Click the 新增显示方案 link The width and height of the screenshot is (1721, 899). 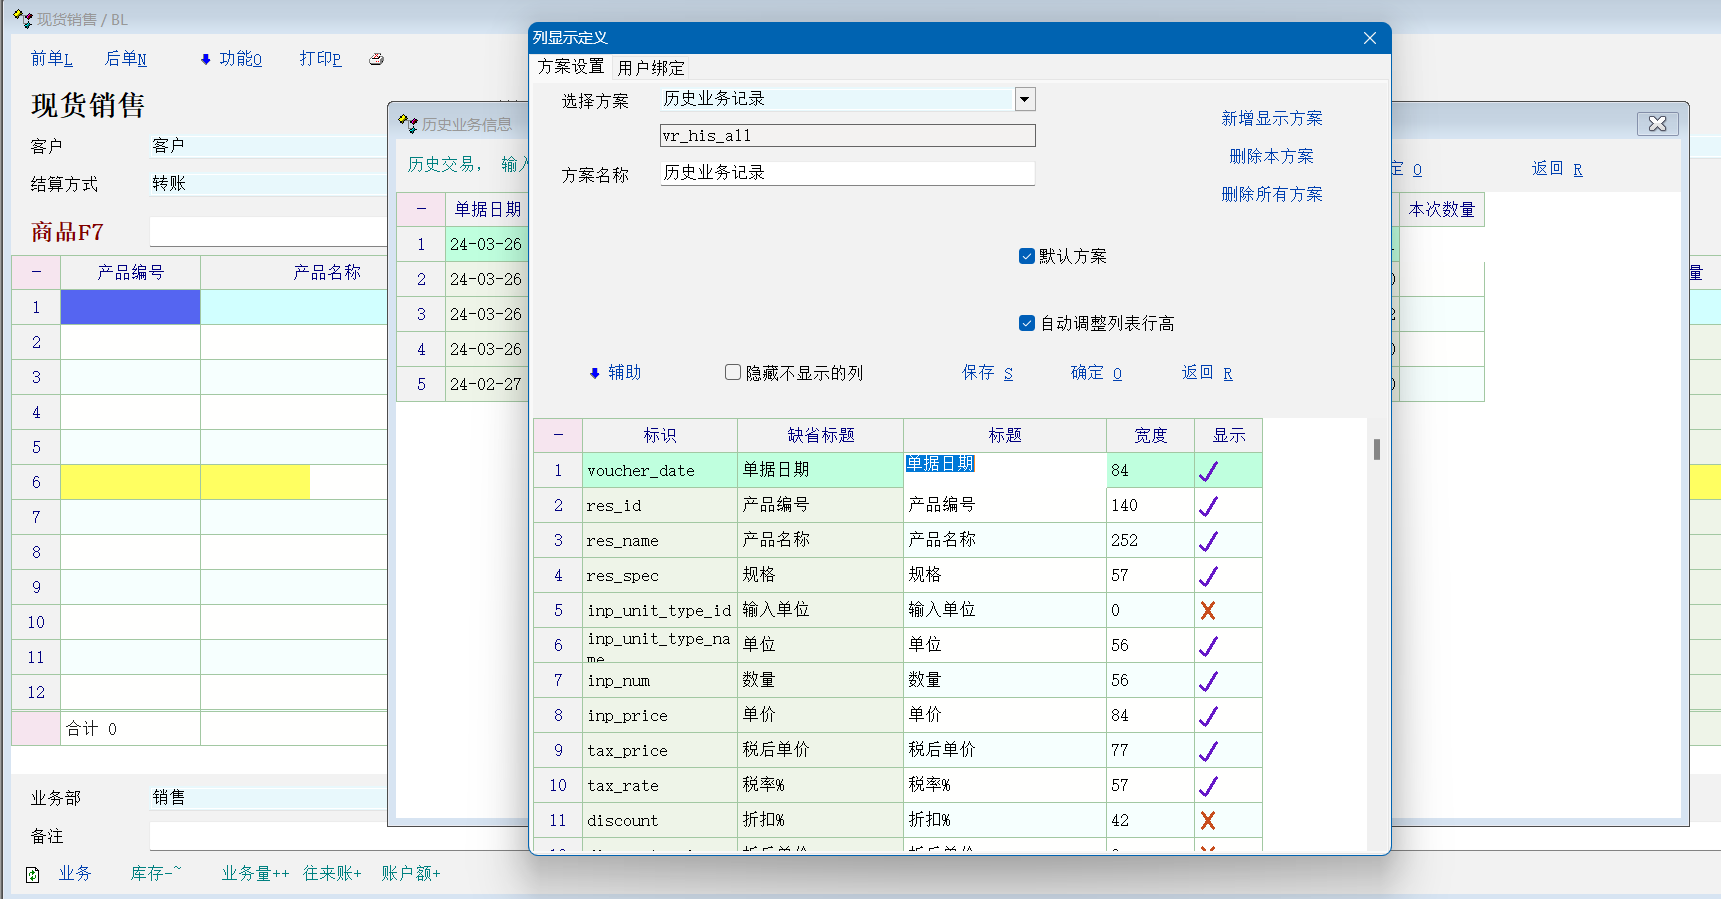point(1271,118)
